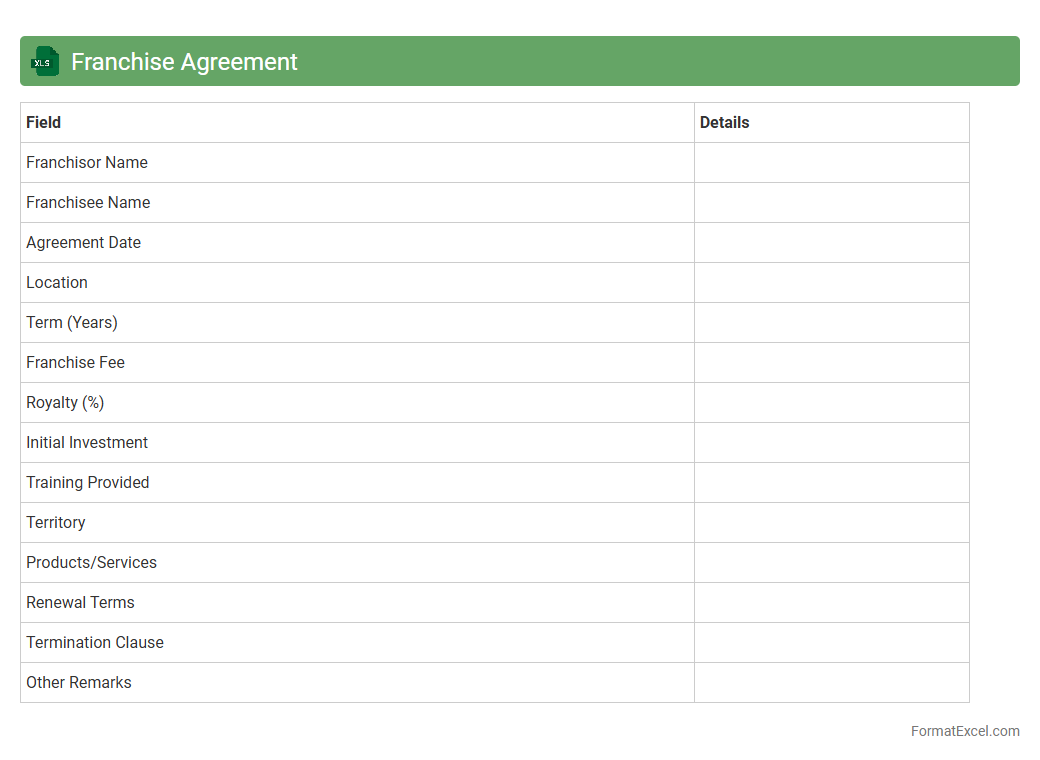Select the Franchise Fee details cell
The image size is (1040, 760).
click(x=831, y=363)
